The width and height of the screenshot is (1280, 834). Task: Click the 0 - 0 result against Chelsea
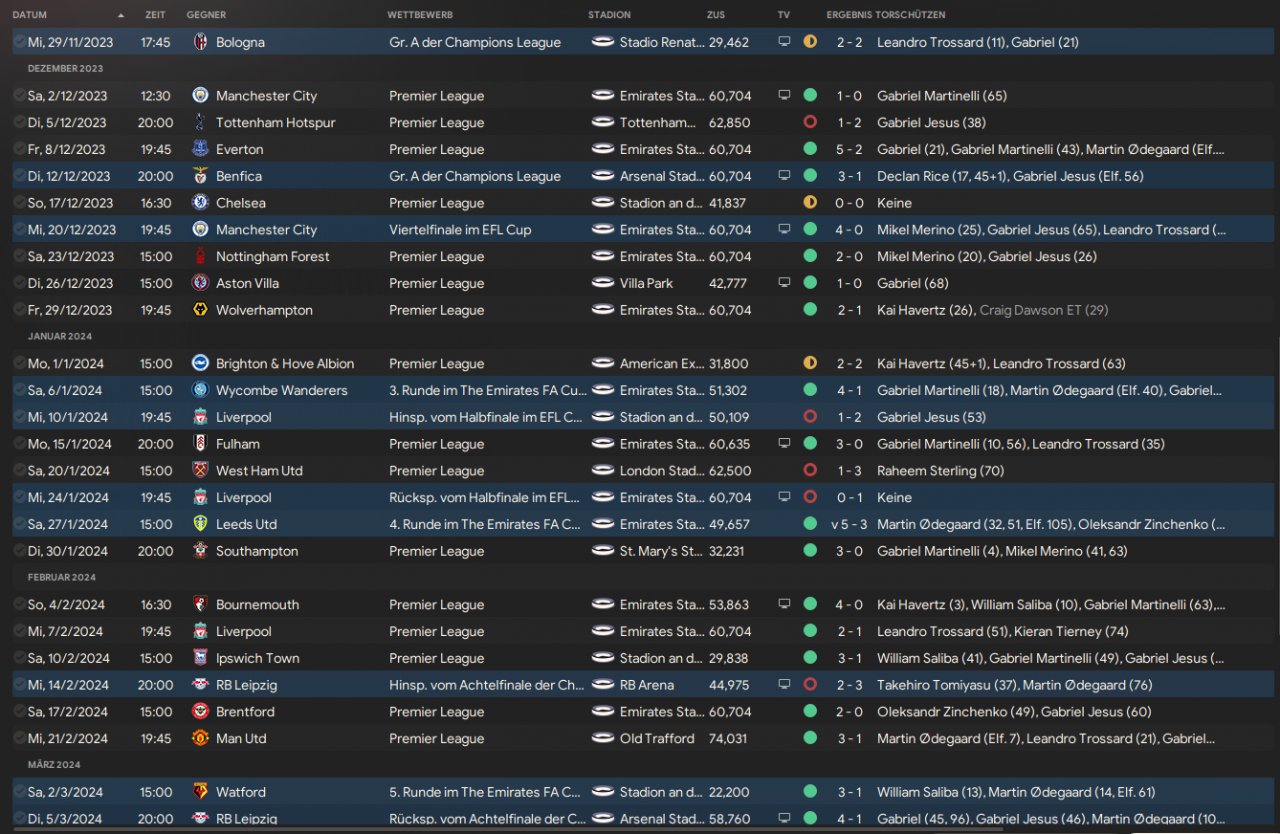pos(849,202)
